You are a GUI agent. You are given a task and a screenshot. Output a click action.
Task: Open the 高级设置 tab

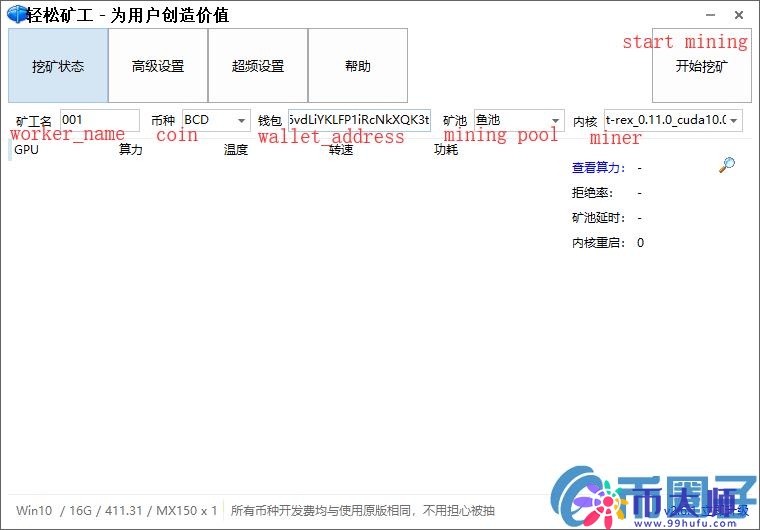click(x=158, y=65)
